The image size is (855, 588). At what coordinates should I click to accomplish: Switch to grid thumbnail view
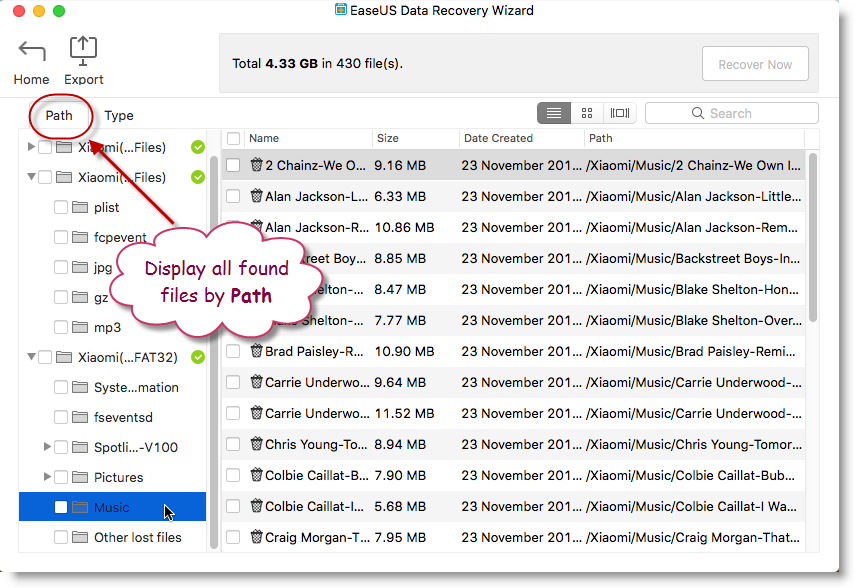coord(587,113)
